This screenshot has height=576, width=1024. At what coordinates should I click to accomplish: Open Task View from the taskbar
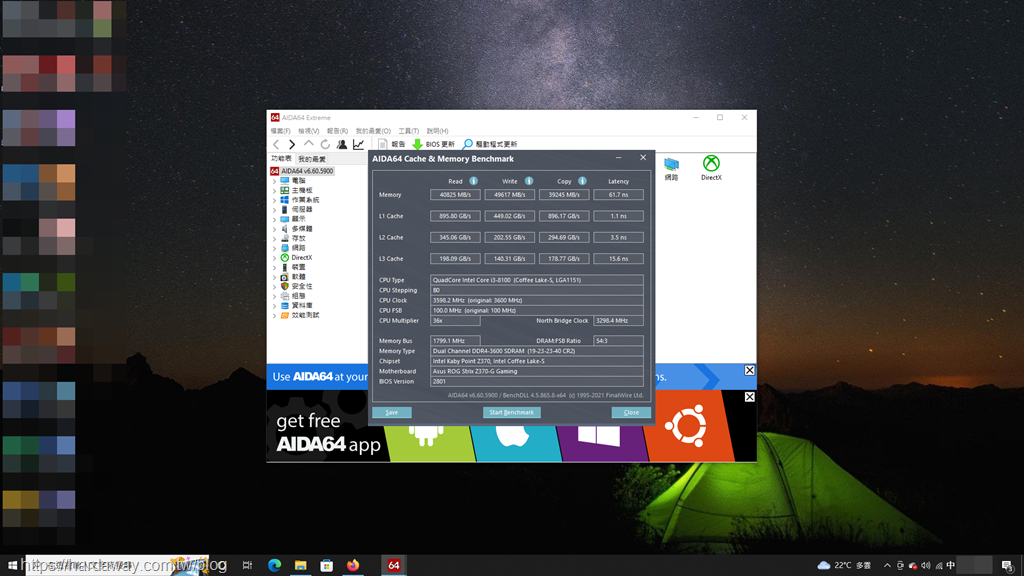tap(248, 566)
